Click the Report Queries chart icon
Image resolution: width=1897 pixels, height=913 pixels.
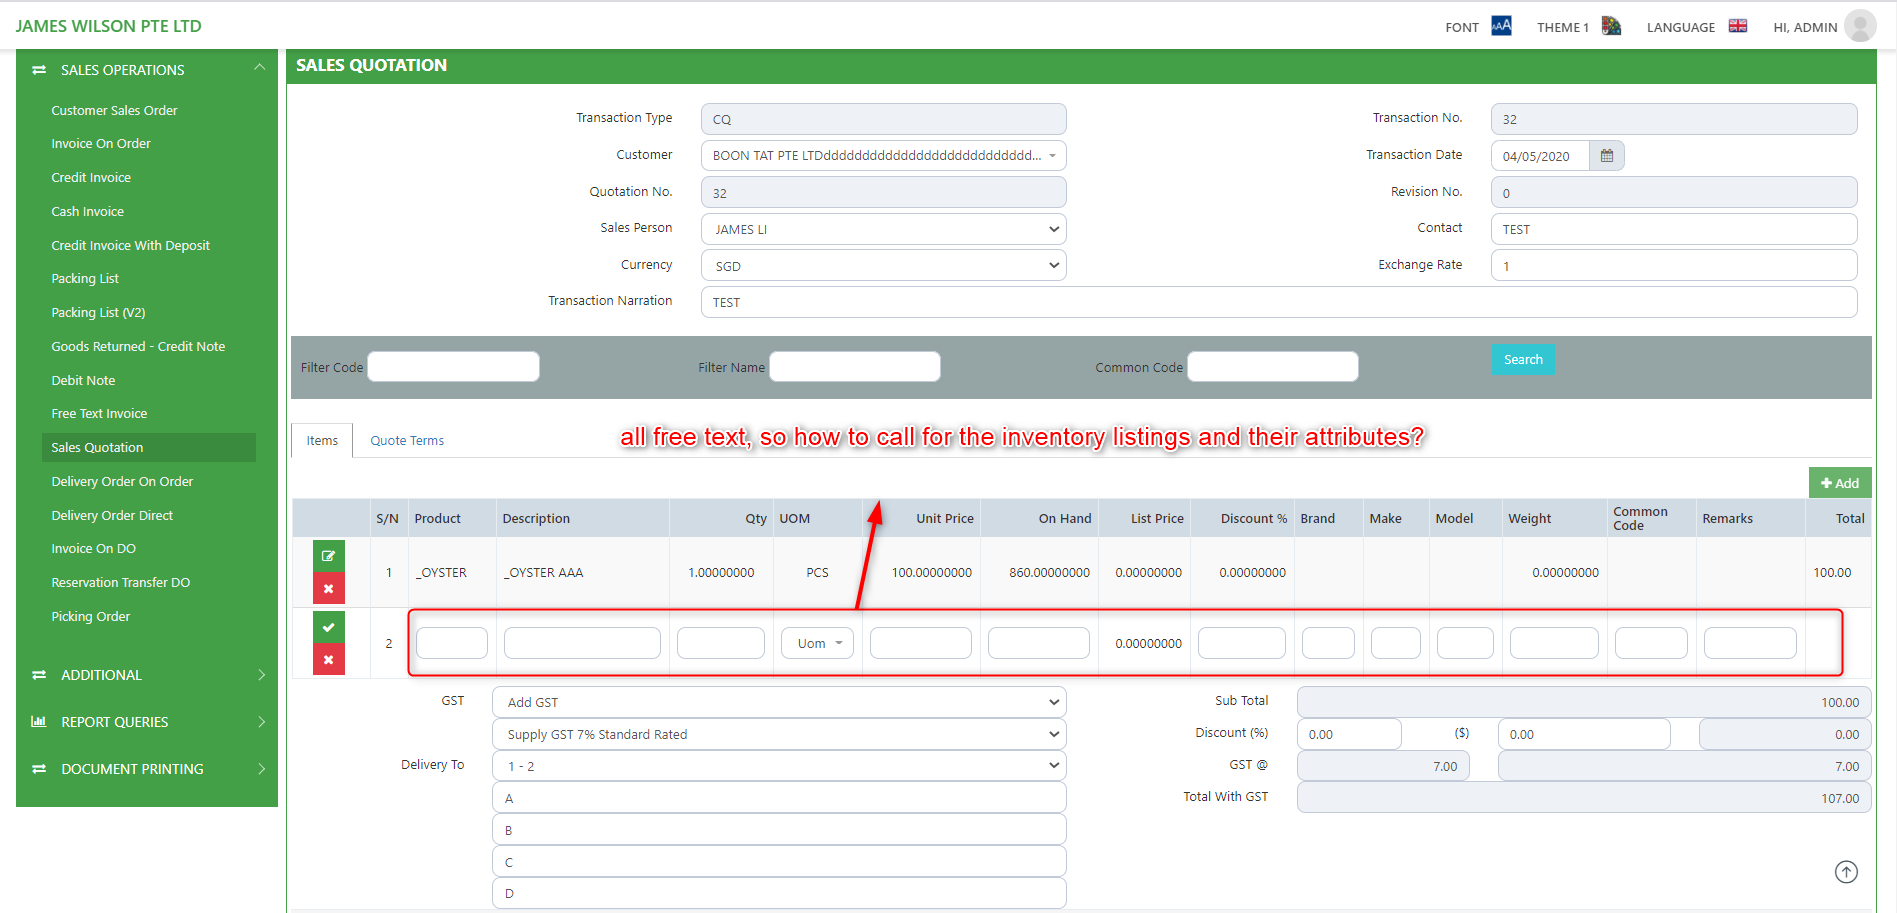pyautogui.click(x=39, y=722)
